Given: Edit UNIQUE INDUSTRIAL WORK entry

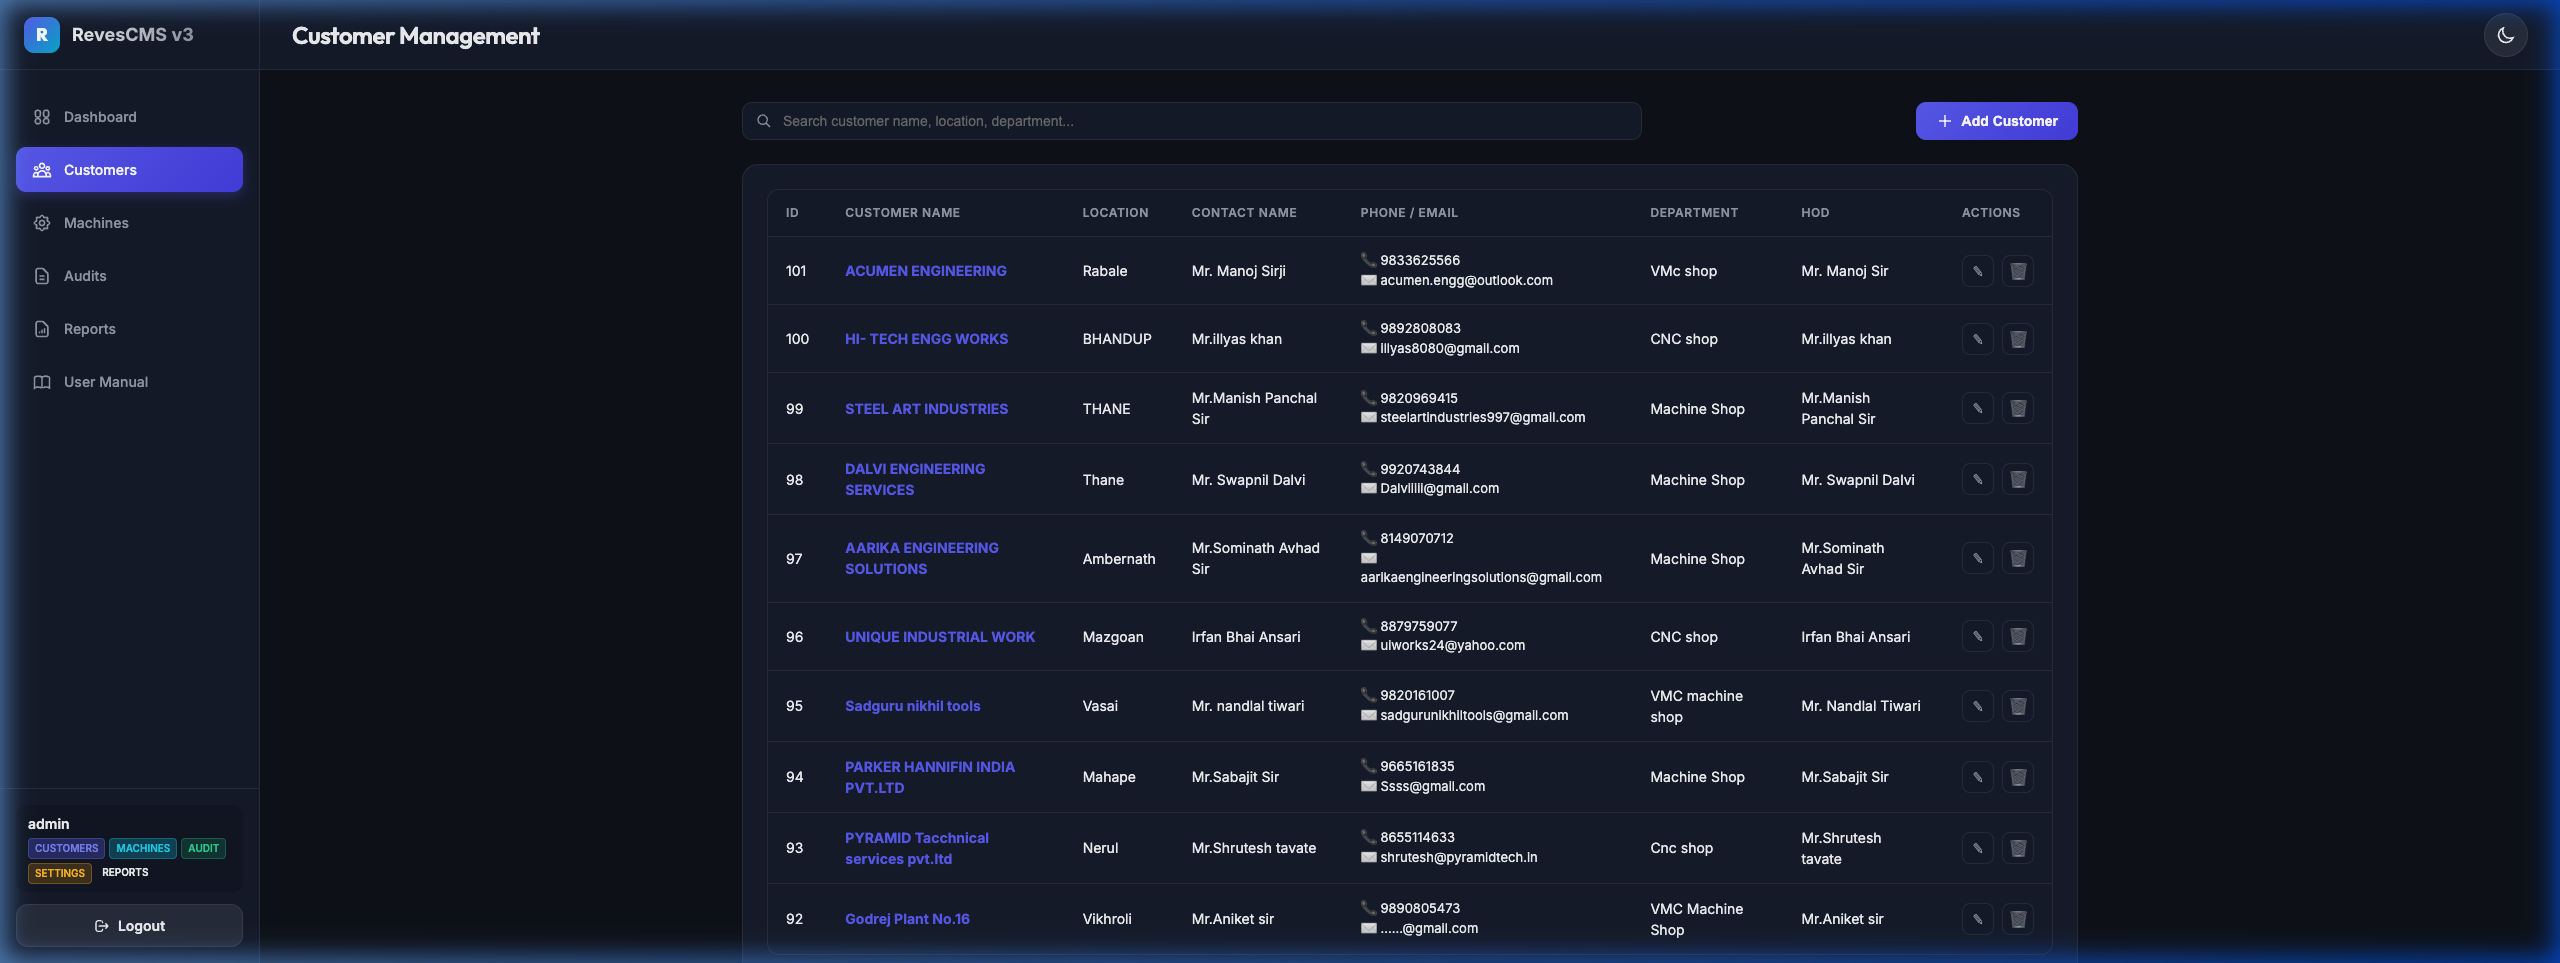Looking at the screenshot, I should (x=1977, y=636).
